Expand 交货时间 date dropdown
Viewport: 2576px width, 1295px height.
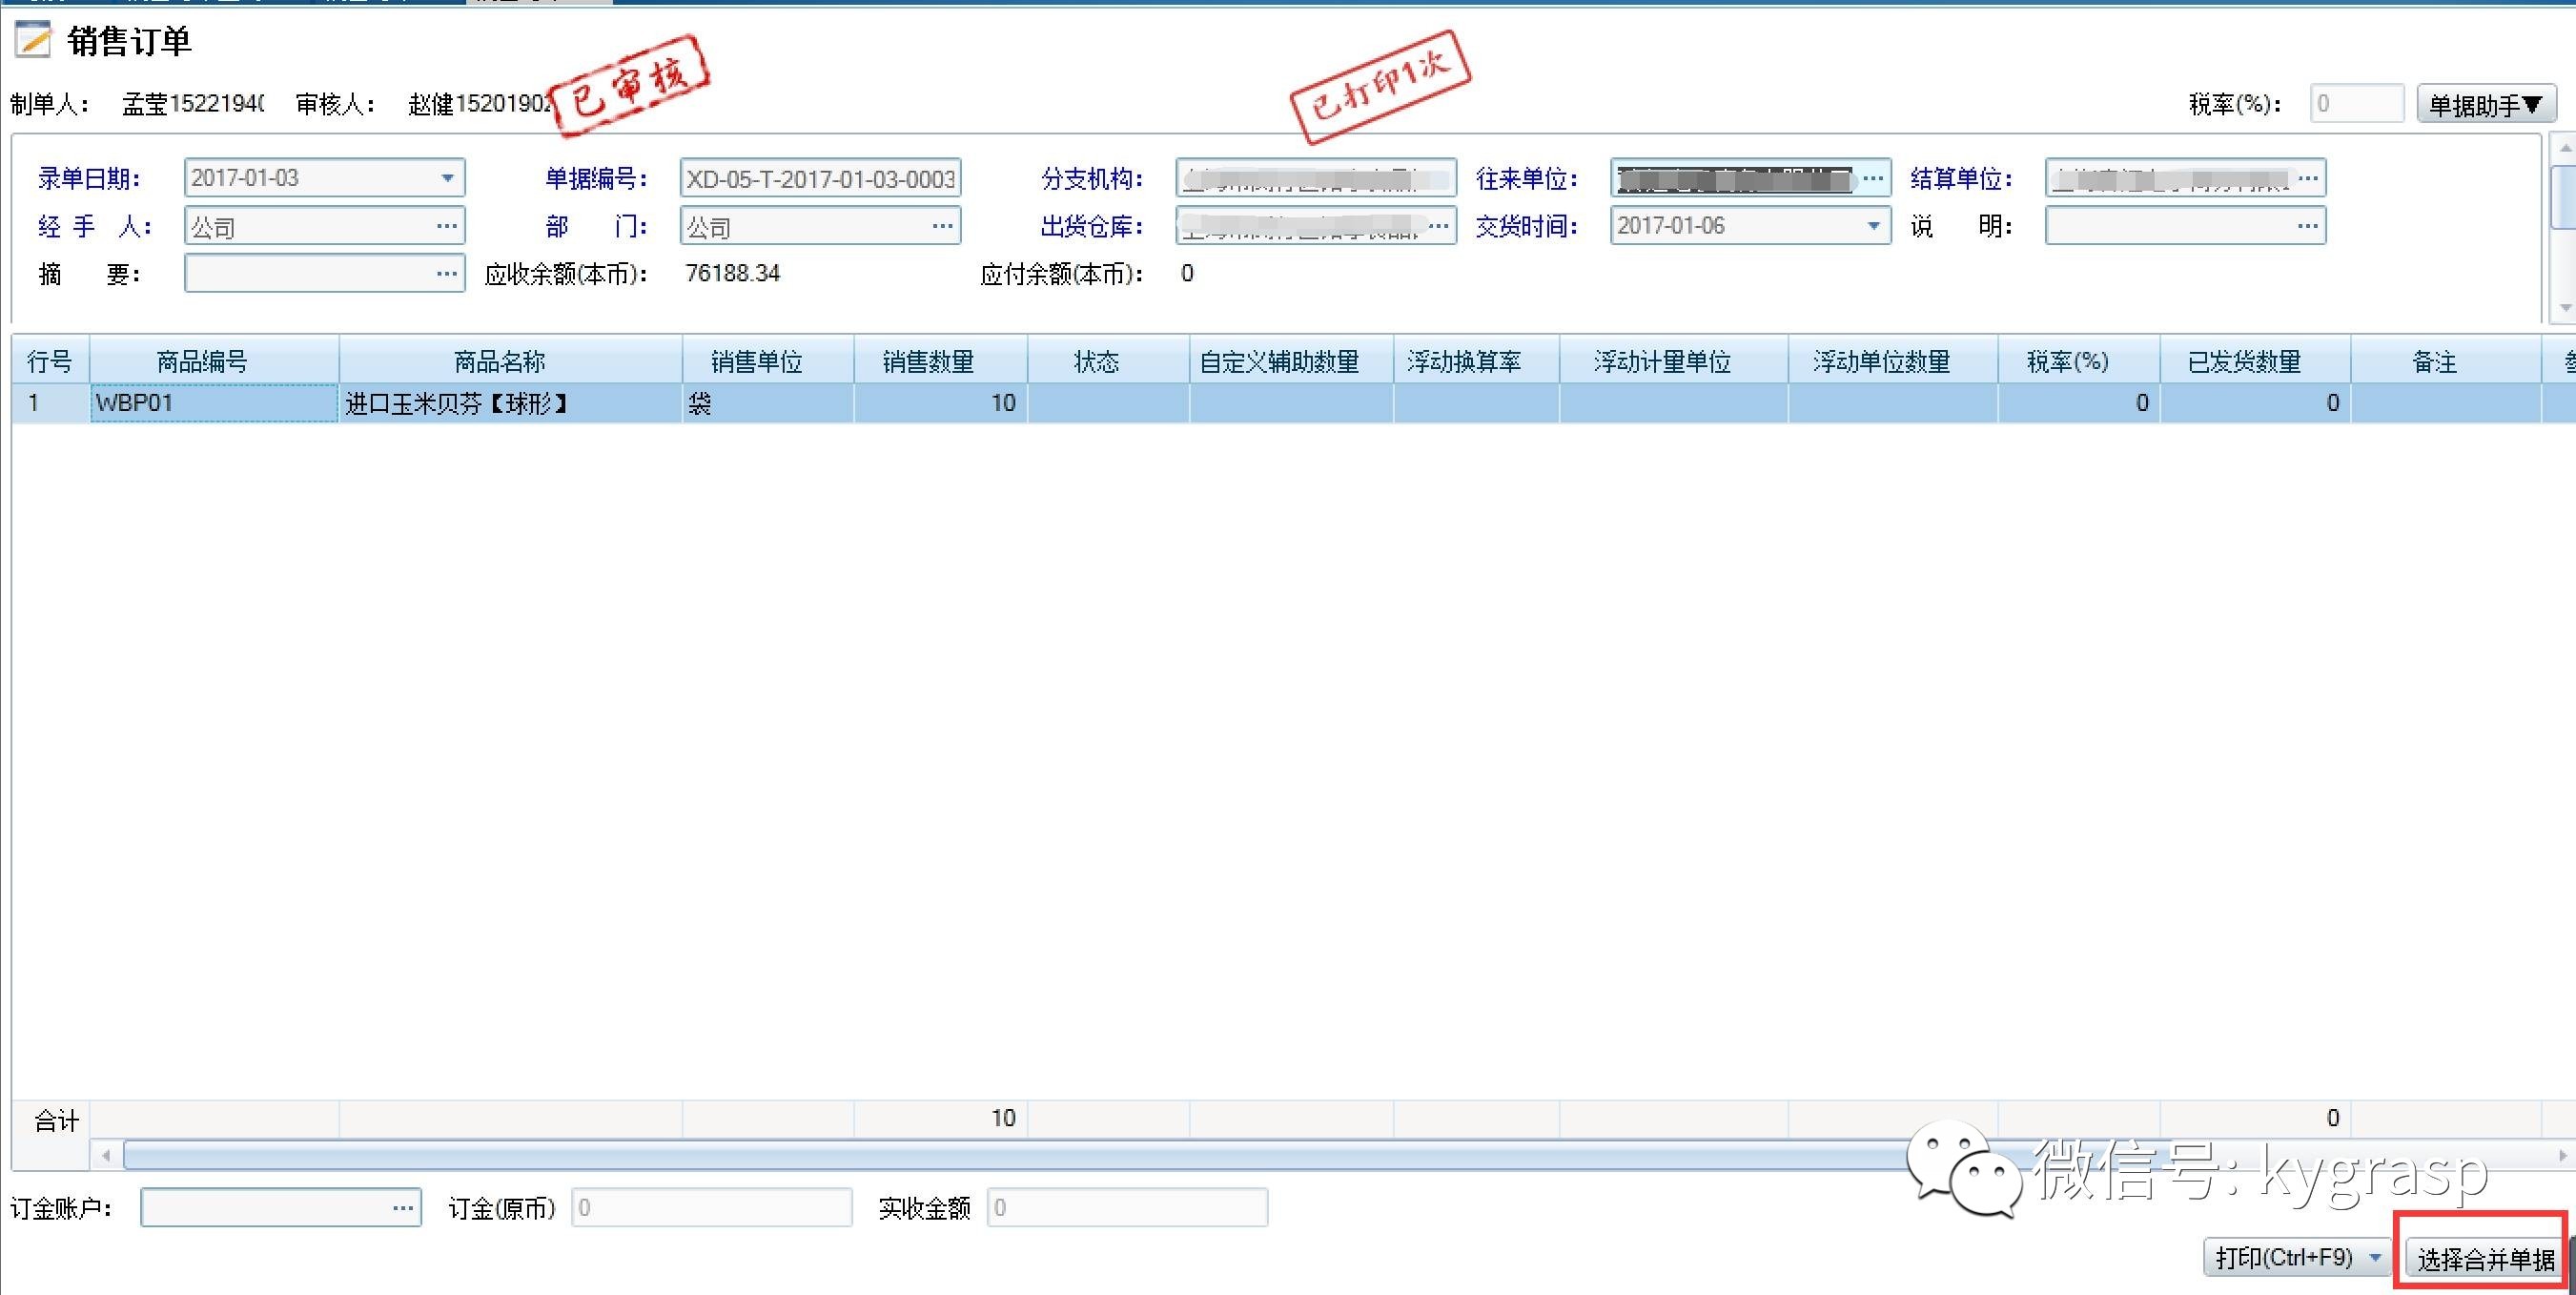pyautogui.click(x=1873, y=226)
